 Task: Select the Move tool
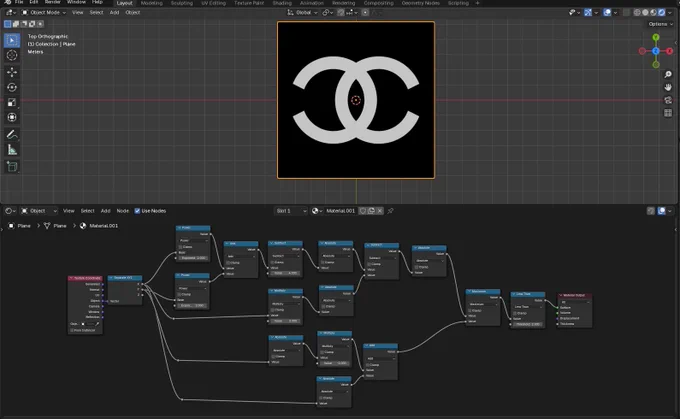(12, 72)
